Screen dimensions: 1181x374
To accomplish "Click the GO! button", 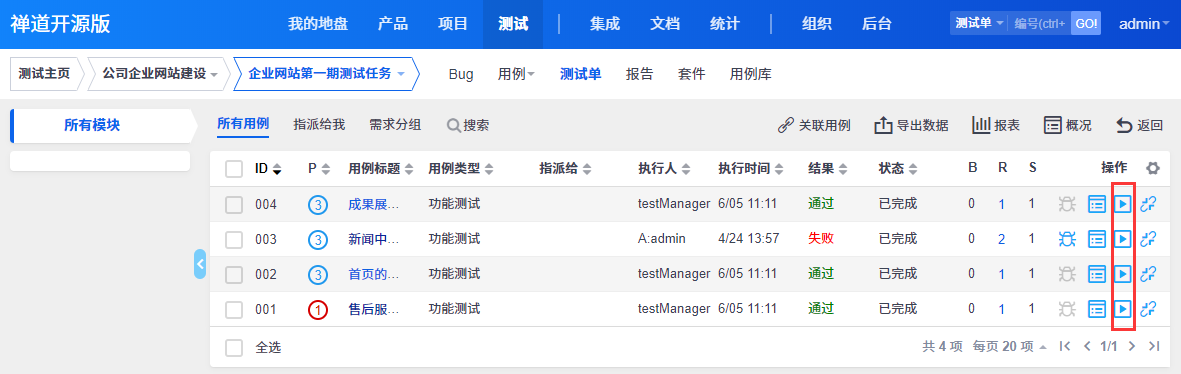I will [x=1086, y=23].
